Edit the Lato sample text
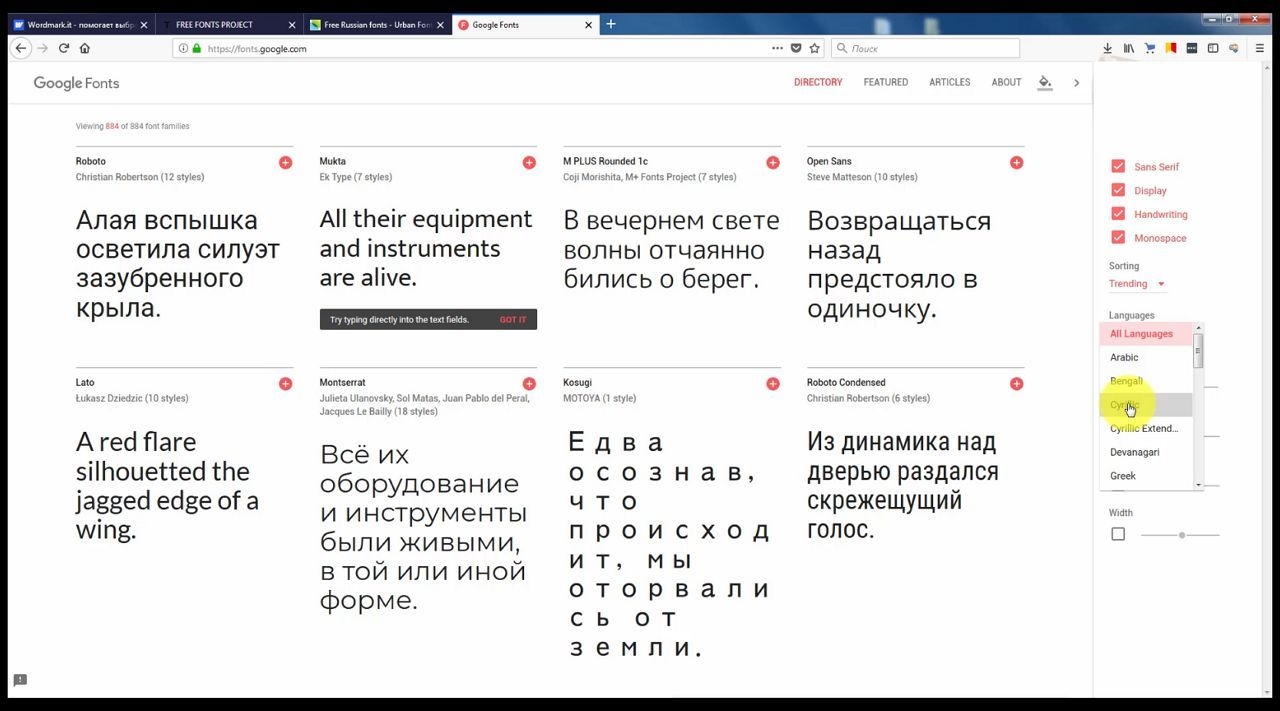Viewport: 1280px width, 711px height. click(x=167, y=486)
